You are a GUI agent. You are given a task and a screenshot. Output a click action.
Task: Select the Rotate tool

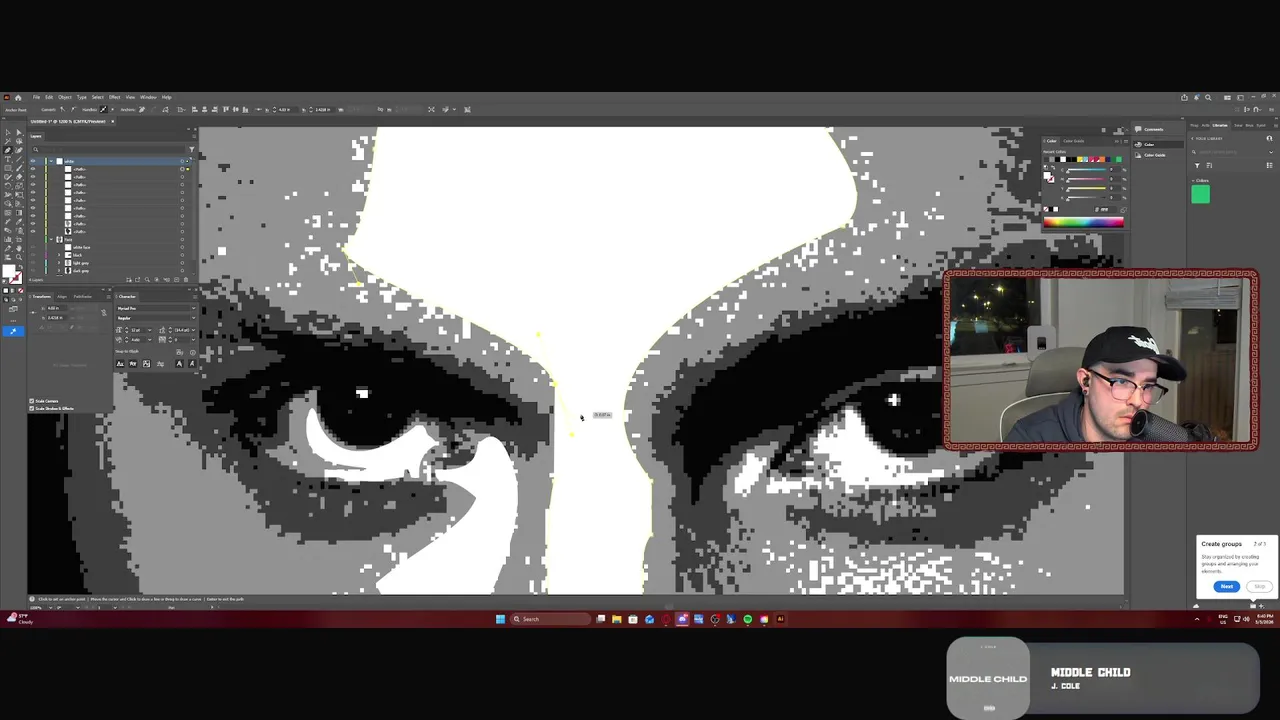(8, 186)
